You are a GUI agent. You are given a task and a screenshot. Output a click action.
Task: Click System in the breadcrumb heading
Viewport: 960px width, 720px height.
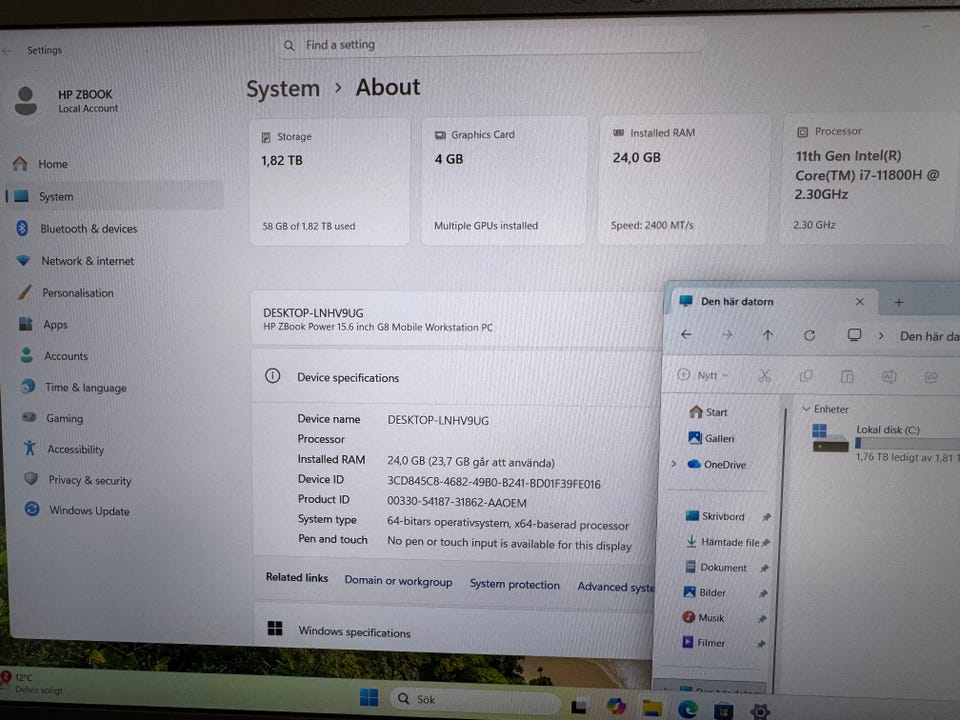click(283, 89)
